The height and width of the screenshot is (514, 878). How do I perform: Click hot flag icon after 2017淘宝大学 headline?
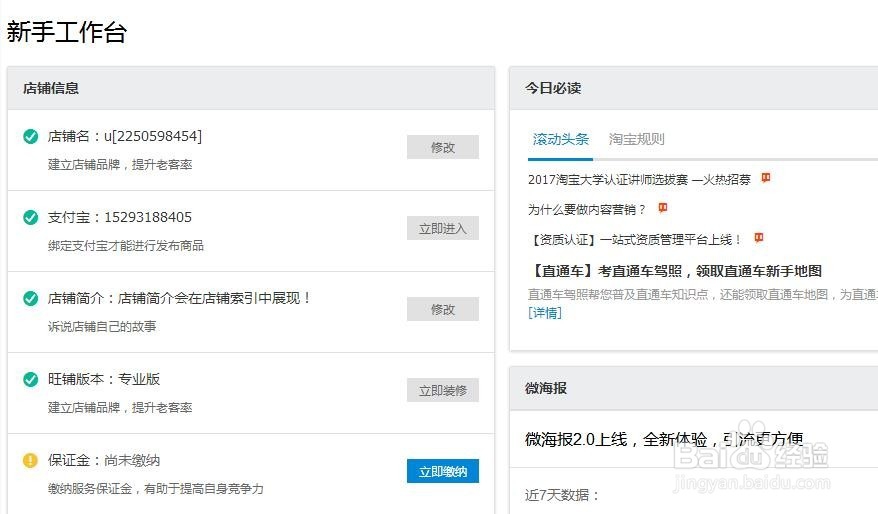(x=765, y=178)
